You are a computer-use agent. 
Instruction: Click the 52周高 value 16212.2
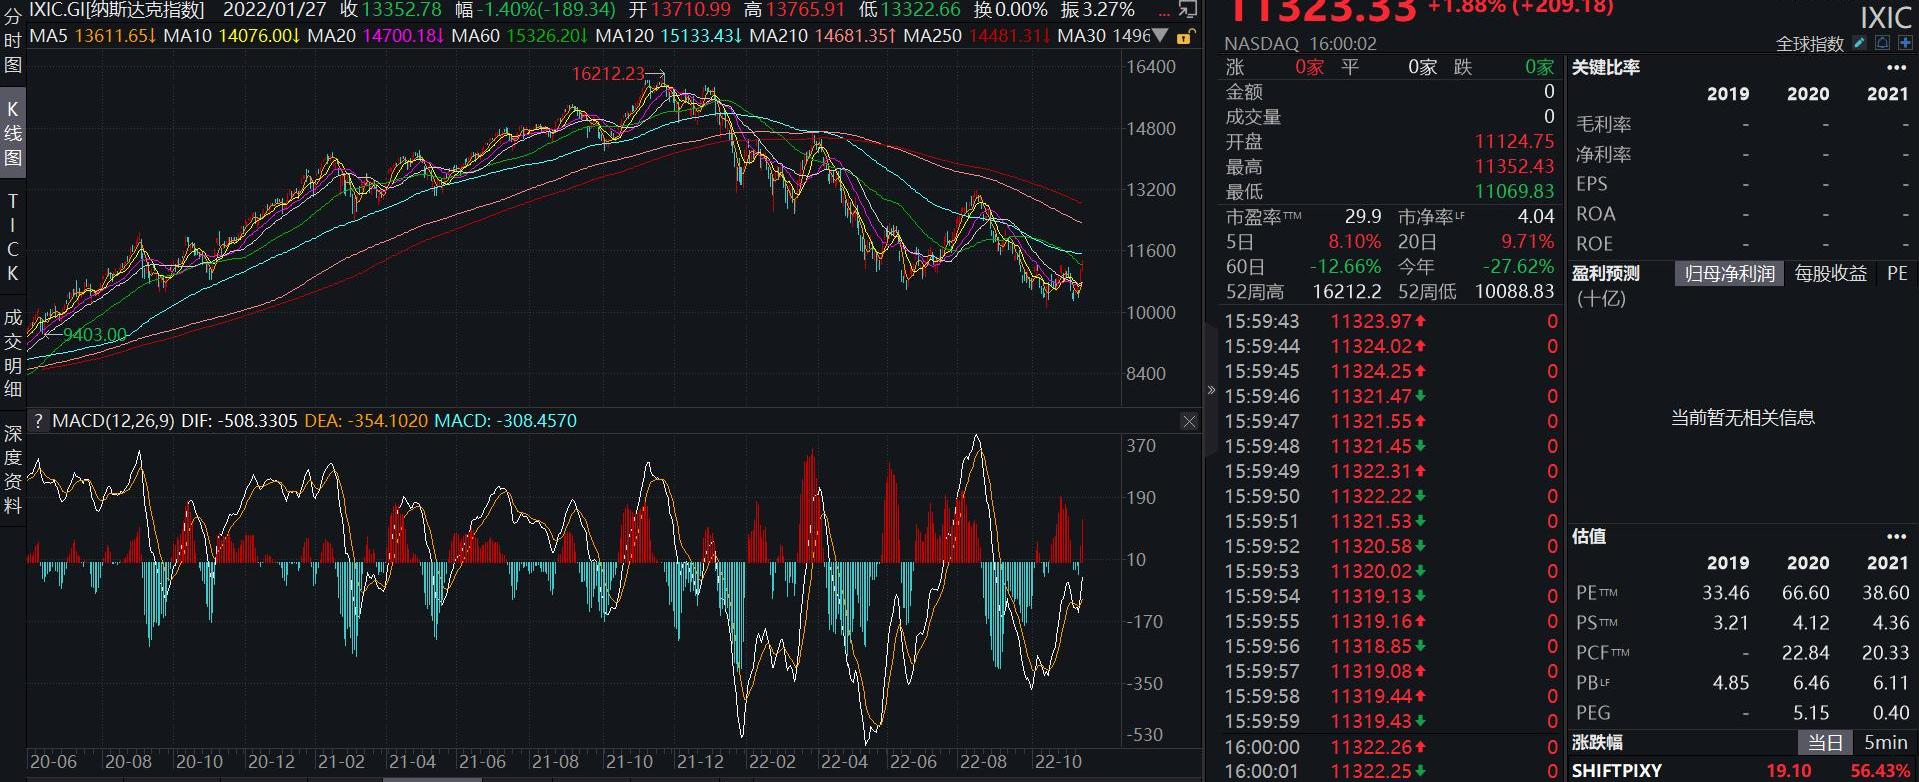[1347, 292]
